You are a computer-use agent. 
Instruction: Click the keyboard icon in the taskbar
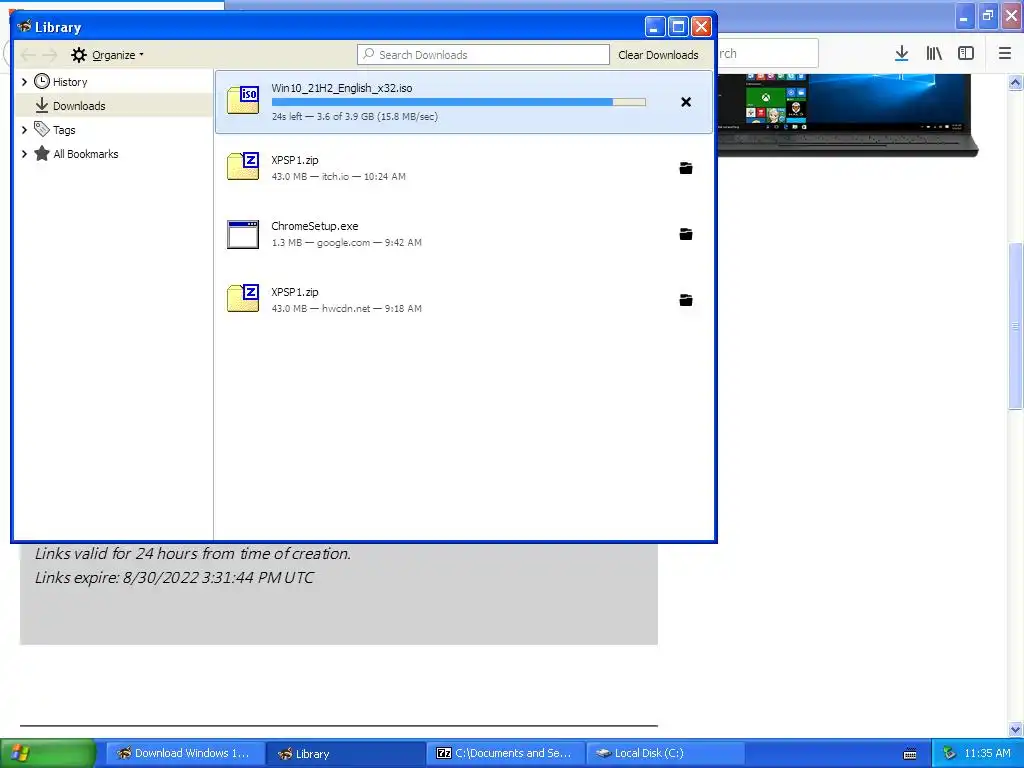pos(910,754)
